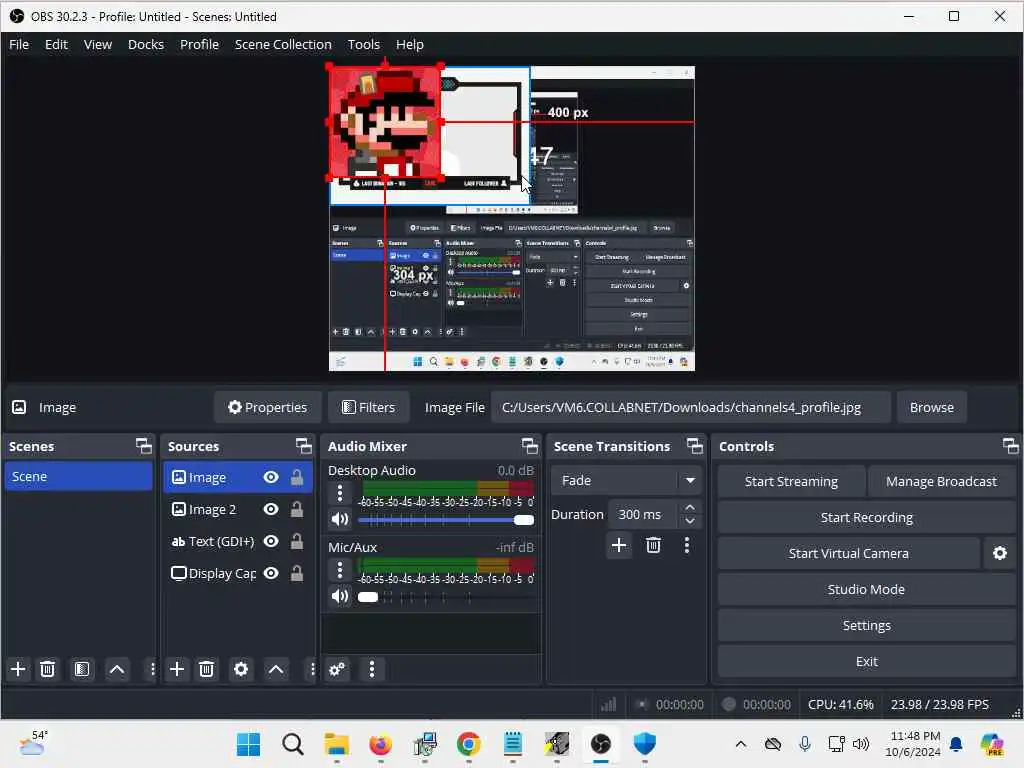
Task: Open Audio Mixer bottom three-dot menu
Action: tap(372, 669)
